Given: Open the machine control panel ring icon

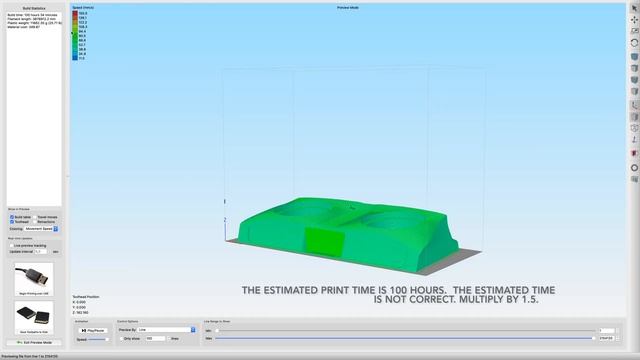Looking at the screenshot, I should click(634, 168).
